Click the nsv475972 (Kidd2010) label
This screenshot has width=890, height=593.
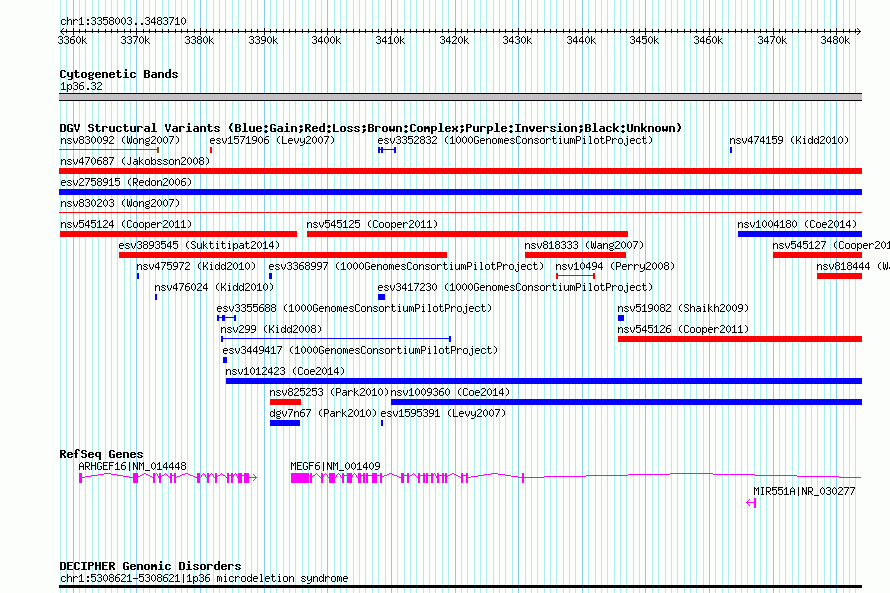[x=196, y=266]
